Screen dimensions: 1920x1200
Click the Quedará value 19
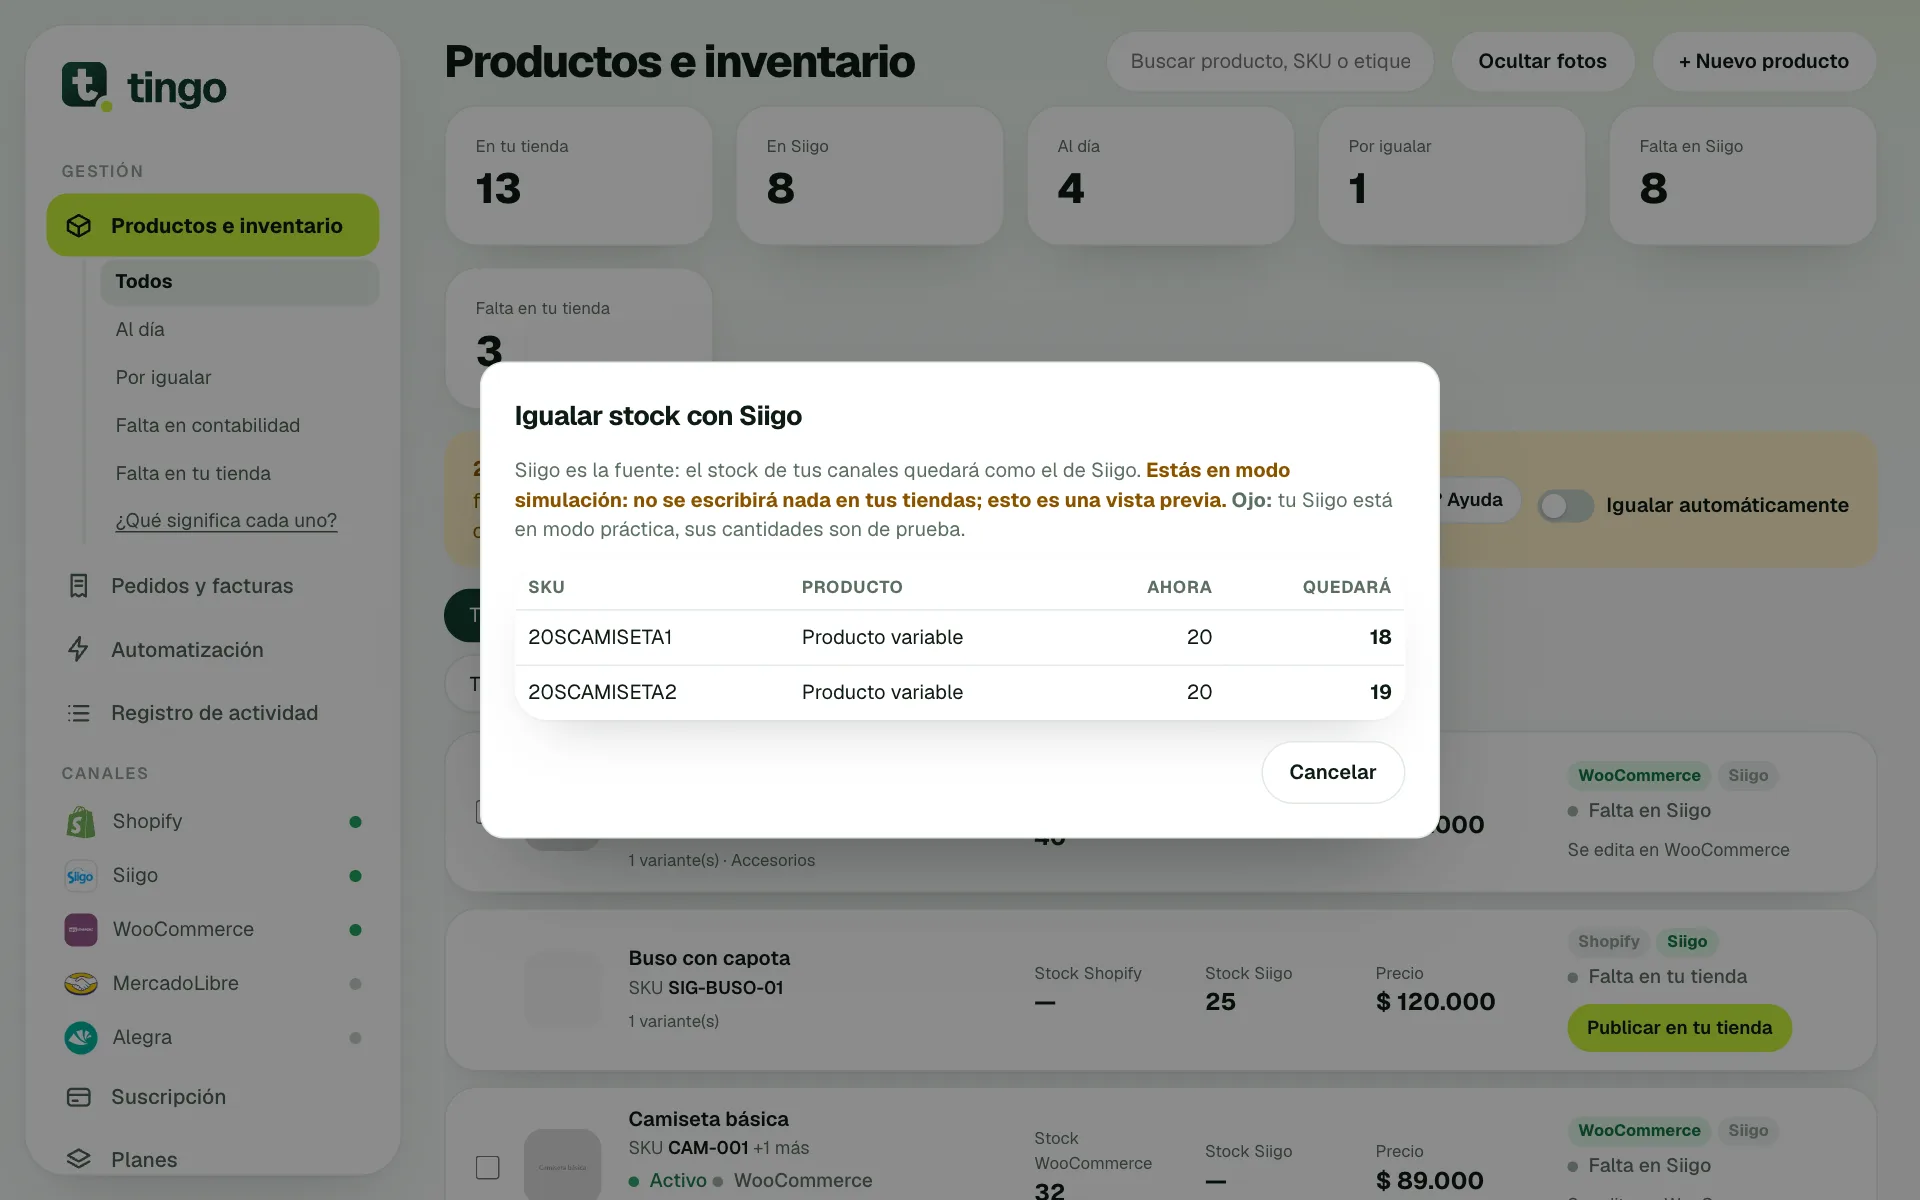click(x=1380, y=692)
